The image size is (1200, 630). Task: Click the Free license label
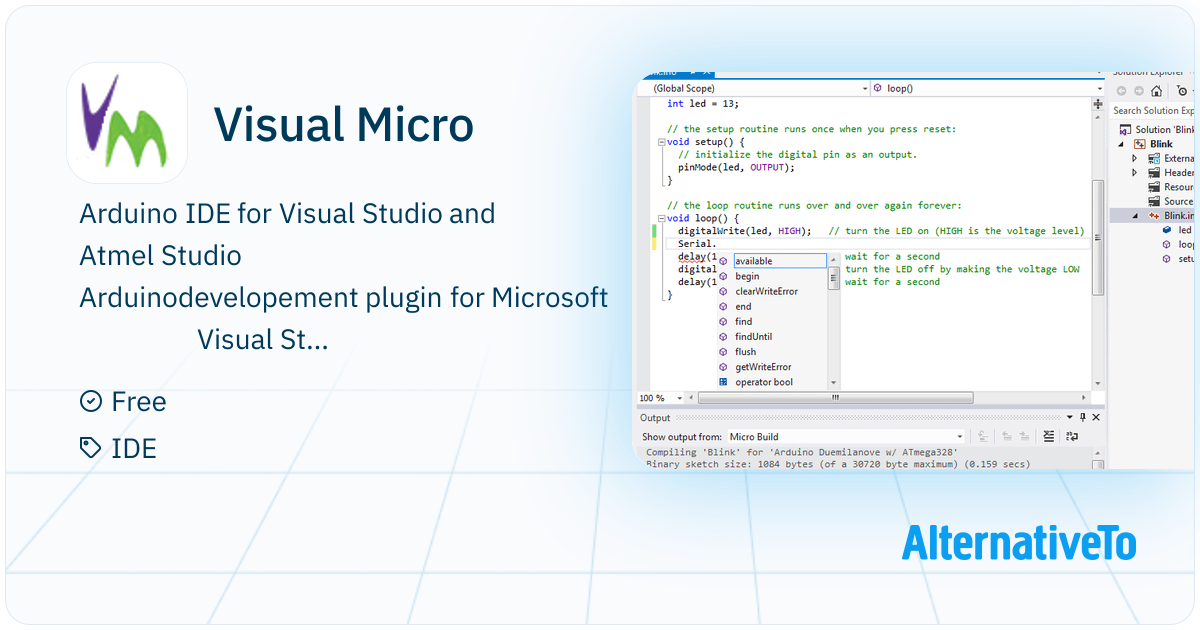[x=138, y=402]
